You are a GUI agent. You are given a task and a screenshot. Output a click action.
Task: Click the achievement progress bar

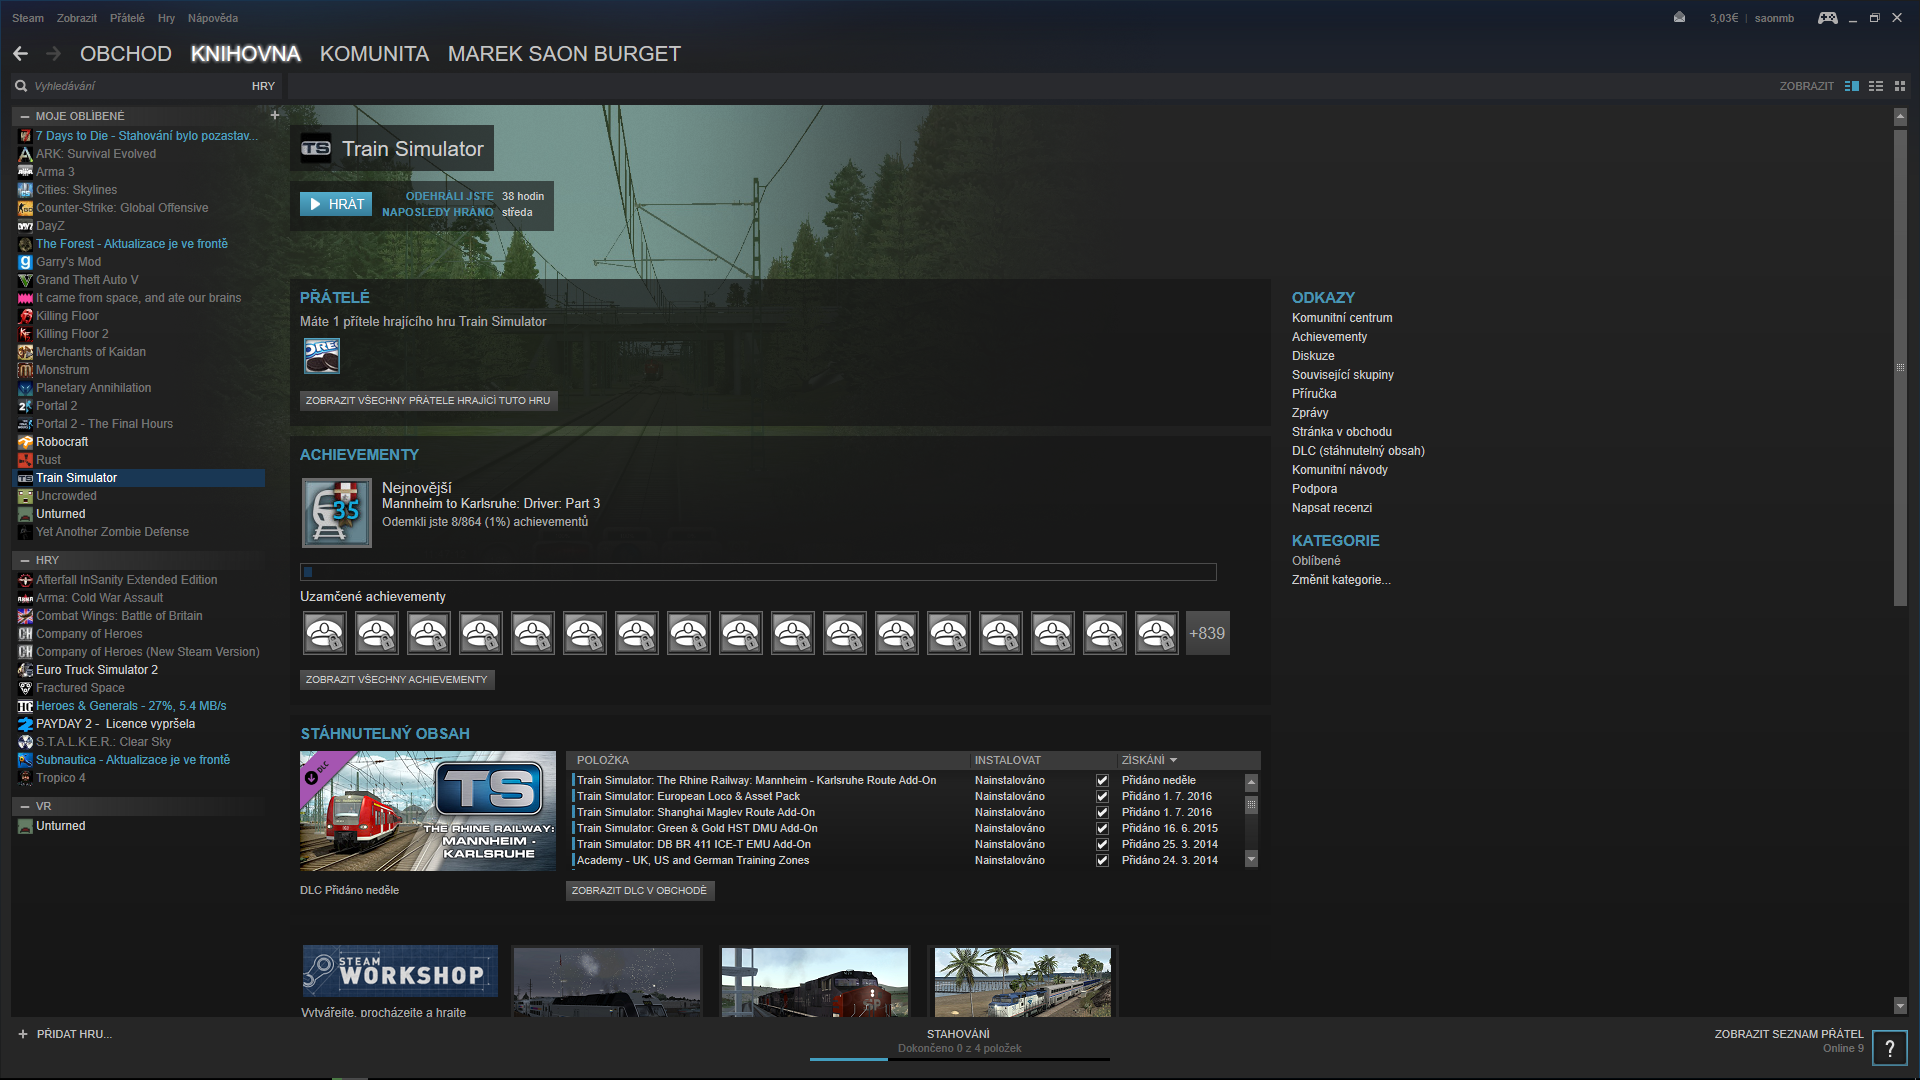click(x=758, y=572)
